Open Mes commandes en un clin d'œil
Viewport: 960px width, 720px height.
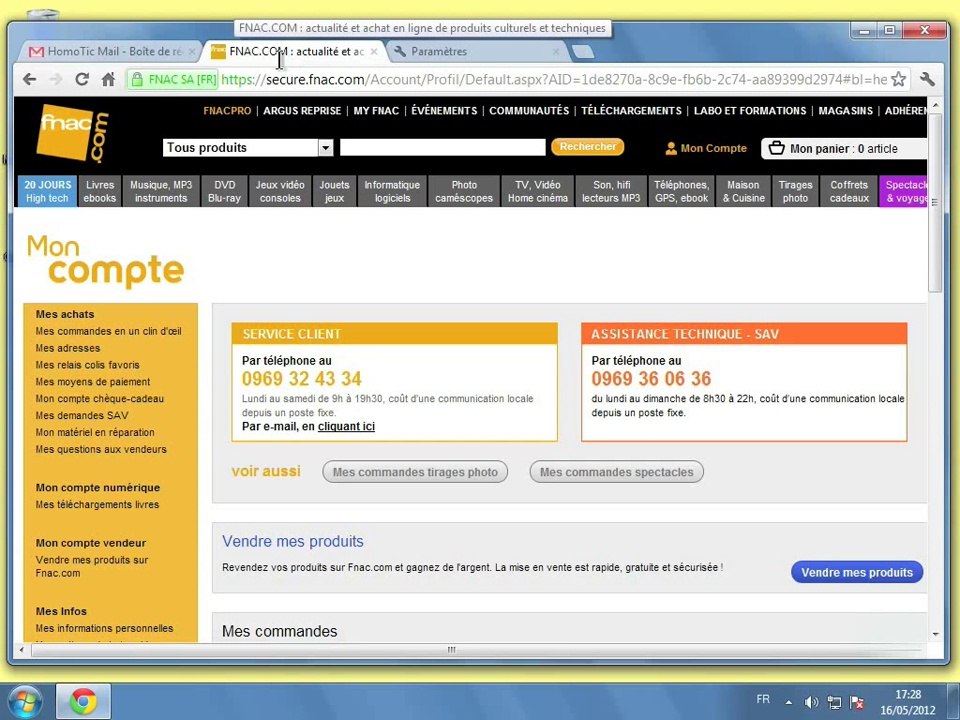coord(108,331)
